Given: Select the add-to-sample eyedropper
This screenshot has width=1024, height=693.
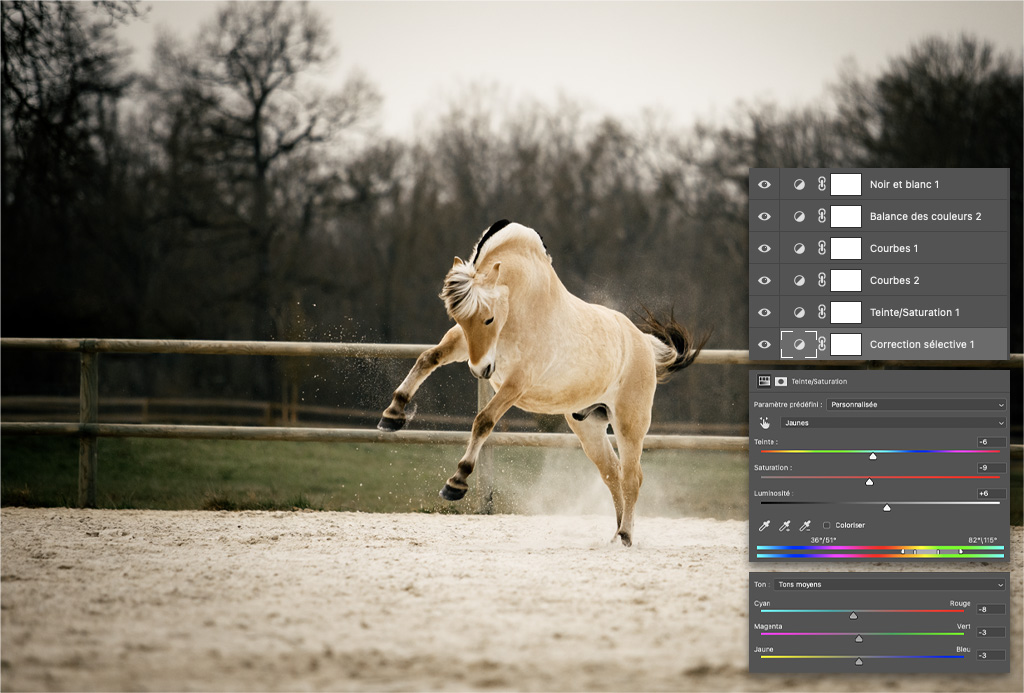Looking at the screenshot, I should pyautogui.click(x=785, y=525).
